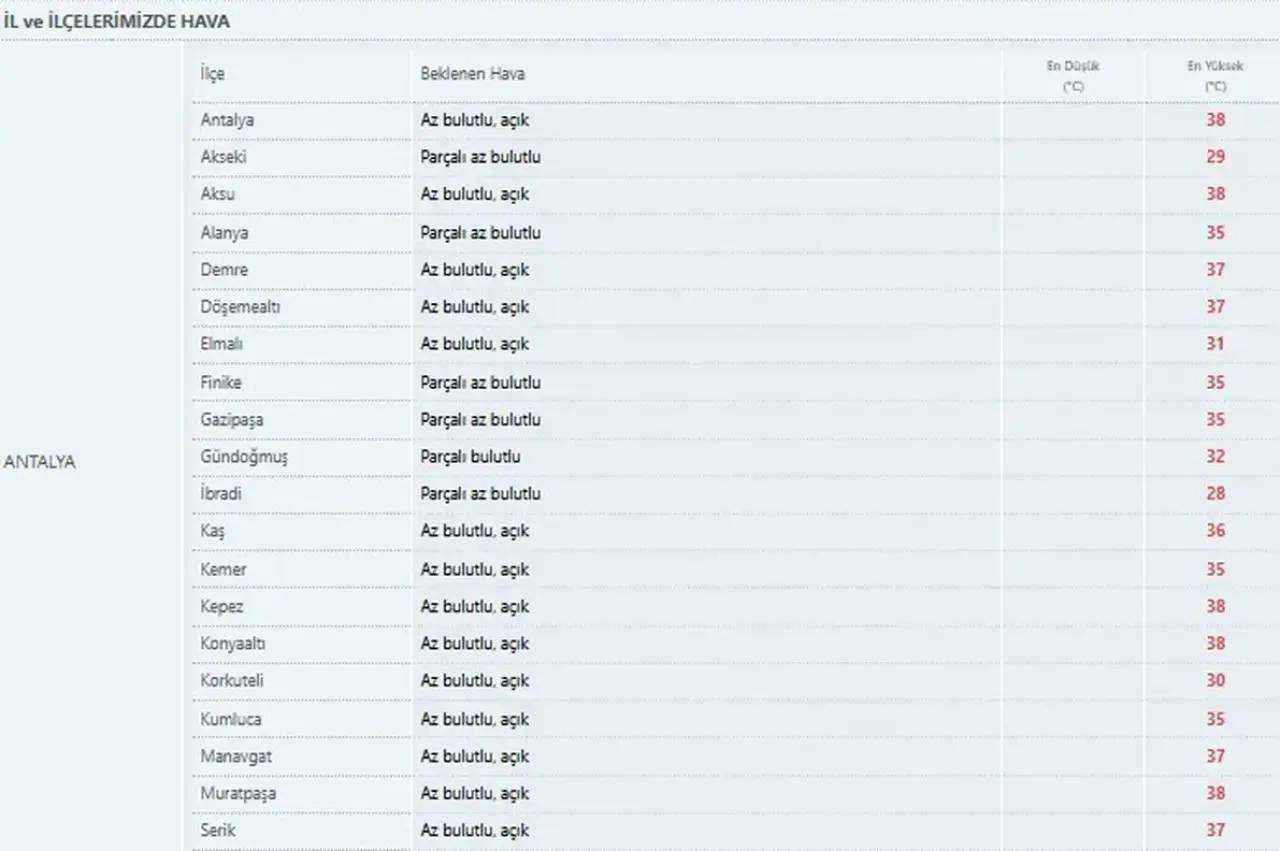
Task: Click Gündoğmuş forecast text Parçalı bulutlu
Action: click(470, 457)
